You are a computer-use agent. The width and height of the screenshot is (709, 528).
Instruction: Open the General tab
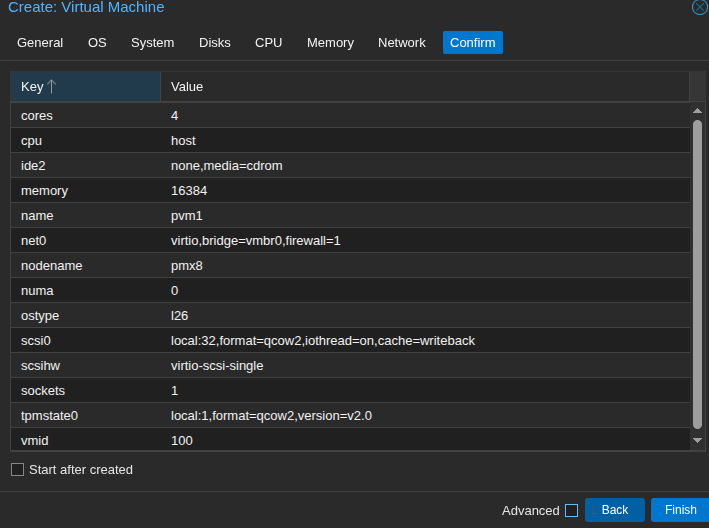(x=40, y=43)
